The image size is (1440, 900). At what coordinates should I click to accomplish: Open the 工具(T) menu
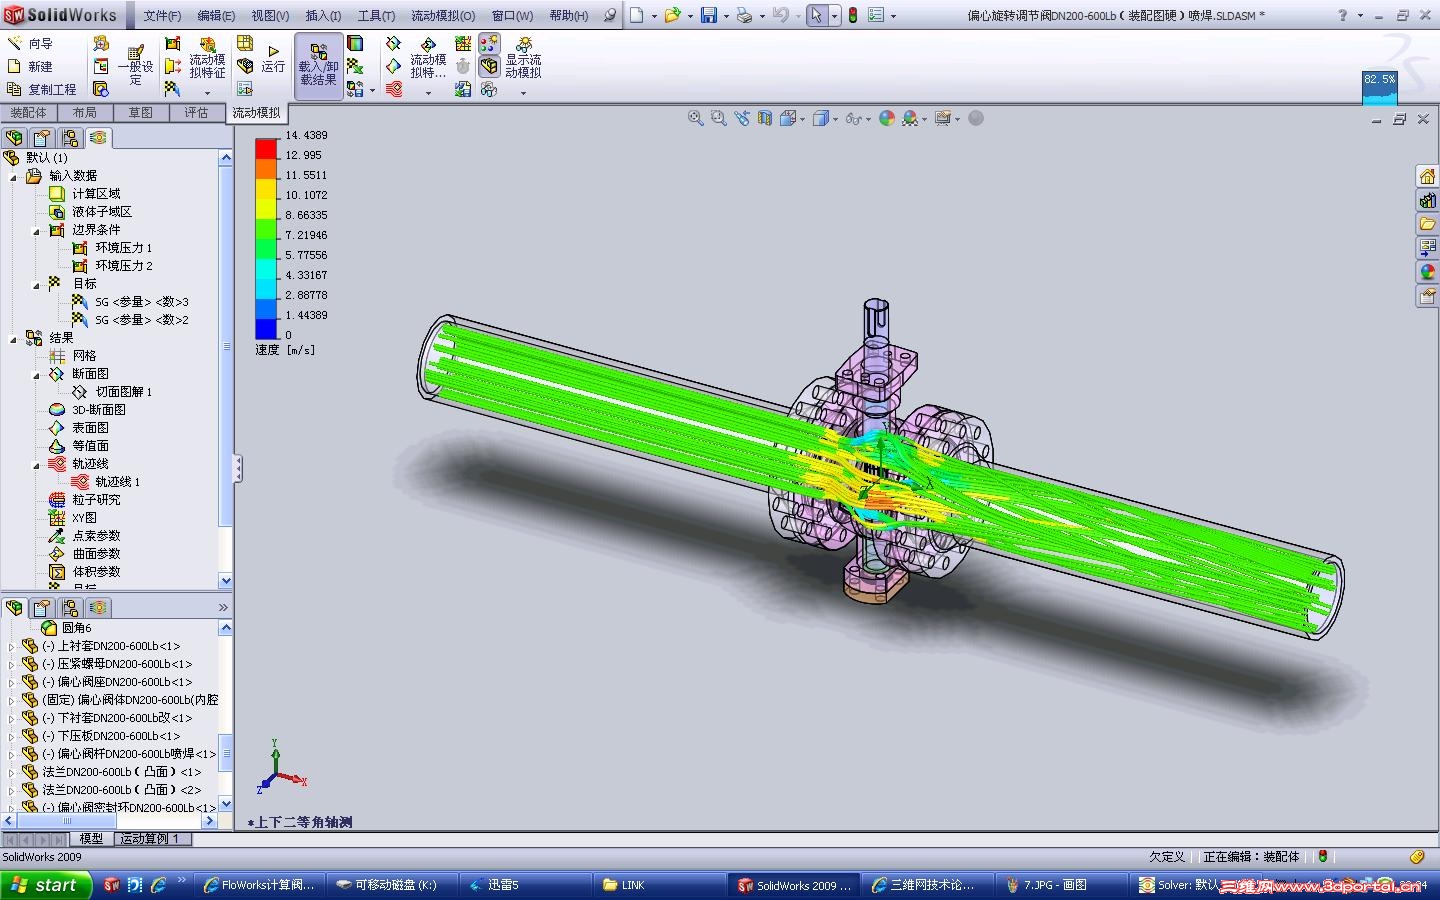tap(376, 16)
